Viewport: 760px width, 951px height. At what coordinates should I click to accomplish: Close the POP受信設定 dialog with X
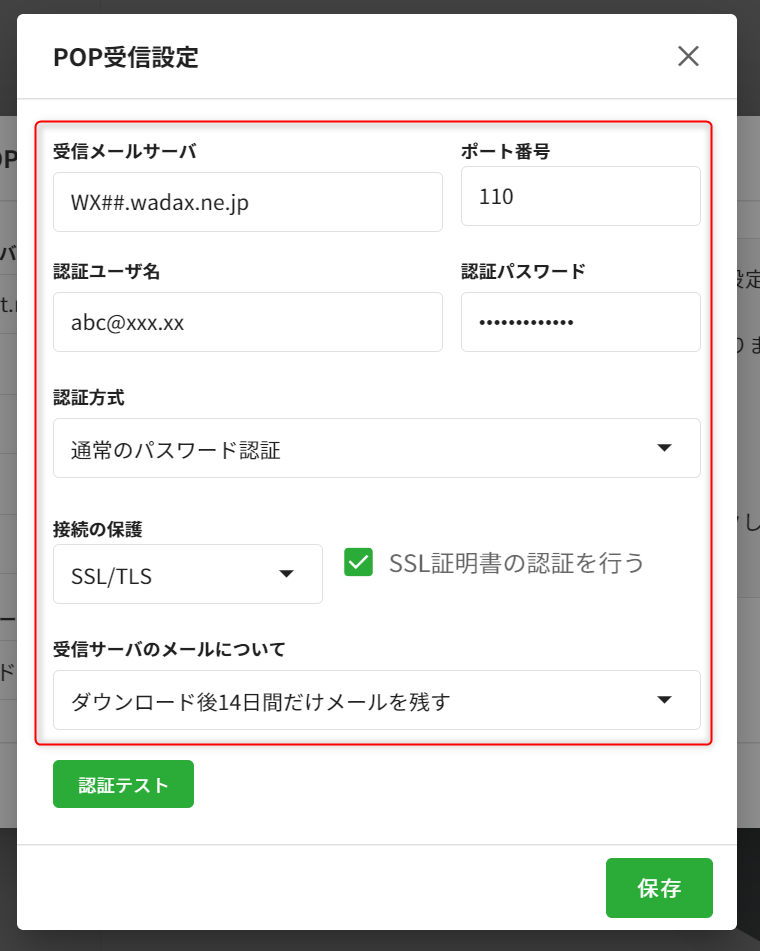(x=688, y=56)
